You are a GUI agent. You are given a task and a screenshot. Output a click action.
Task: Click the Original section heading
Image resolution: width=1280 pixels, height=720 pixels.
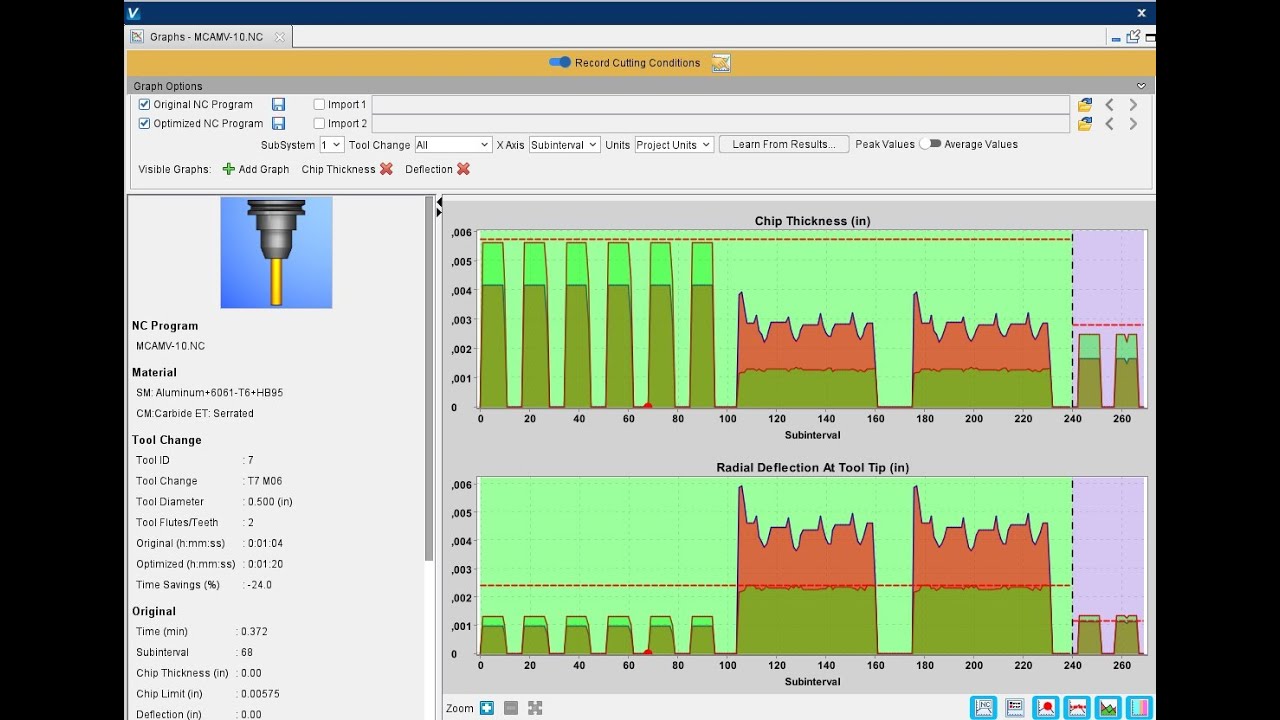click(154, 611)
